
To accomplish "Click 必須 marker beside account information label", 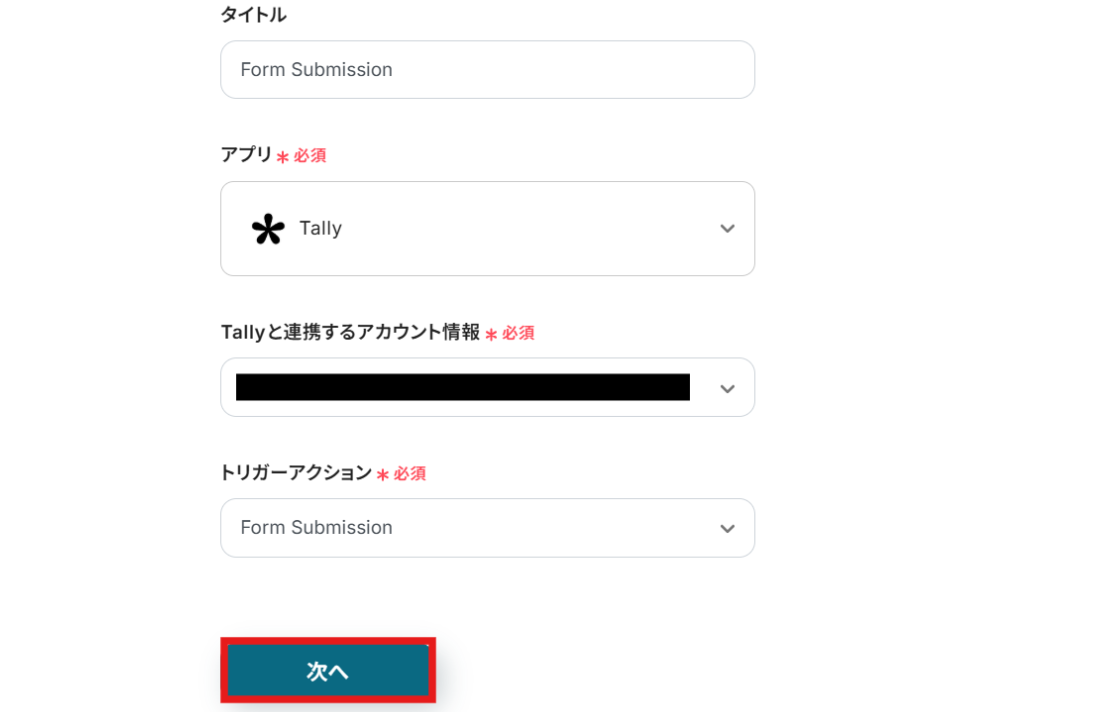I will 518,333.
